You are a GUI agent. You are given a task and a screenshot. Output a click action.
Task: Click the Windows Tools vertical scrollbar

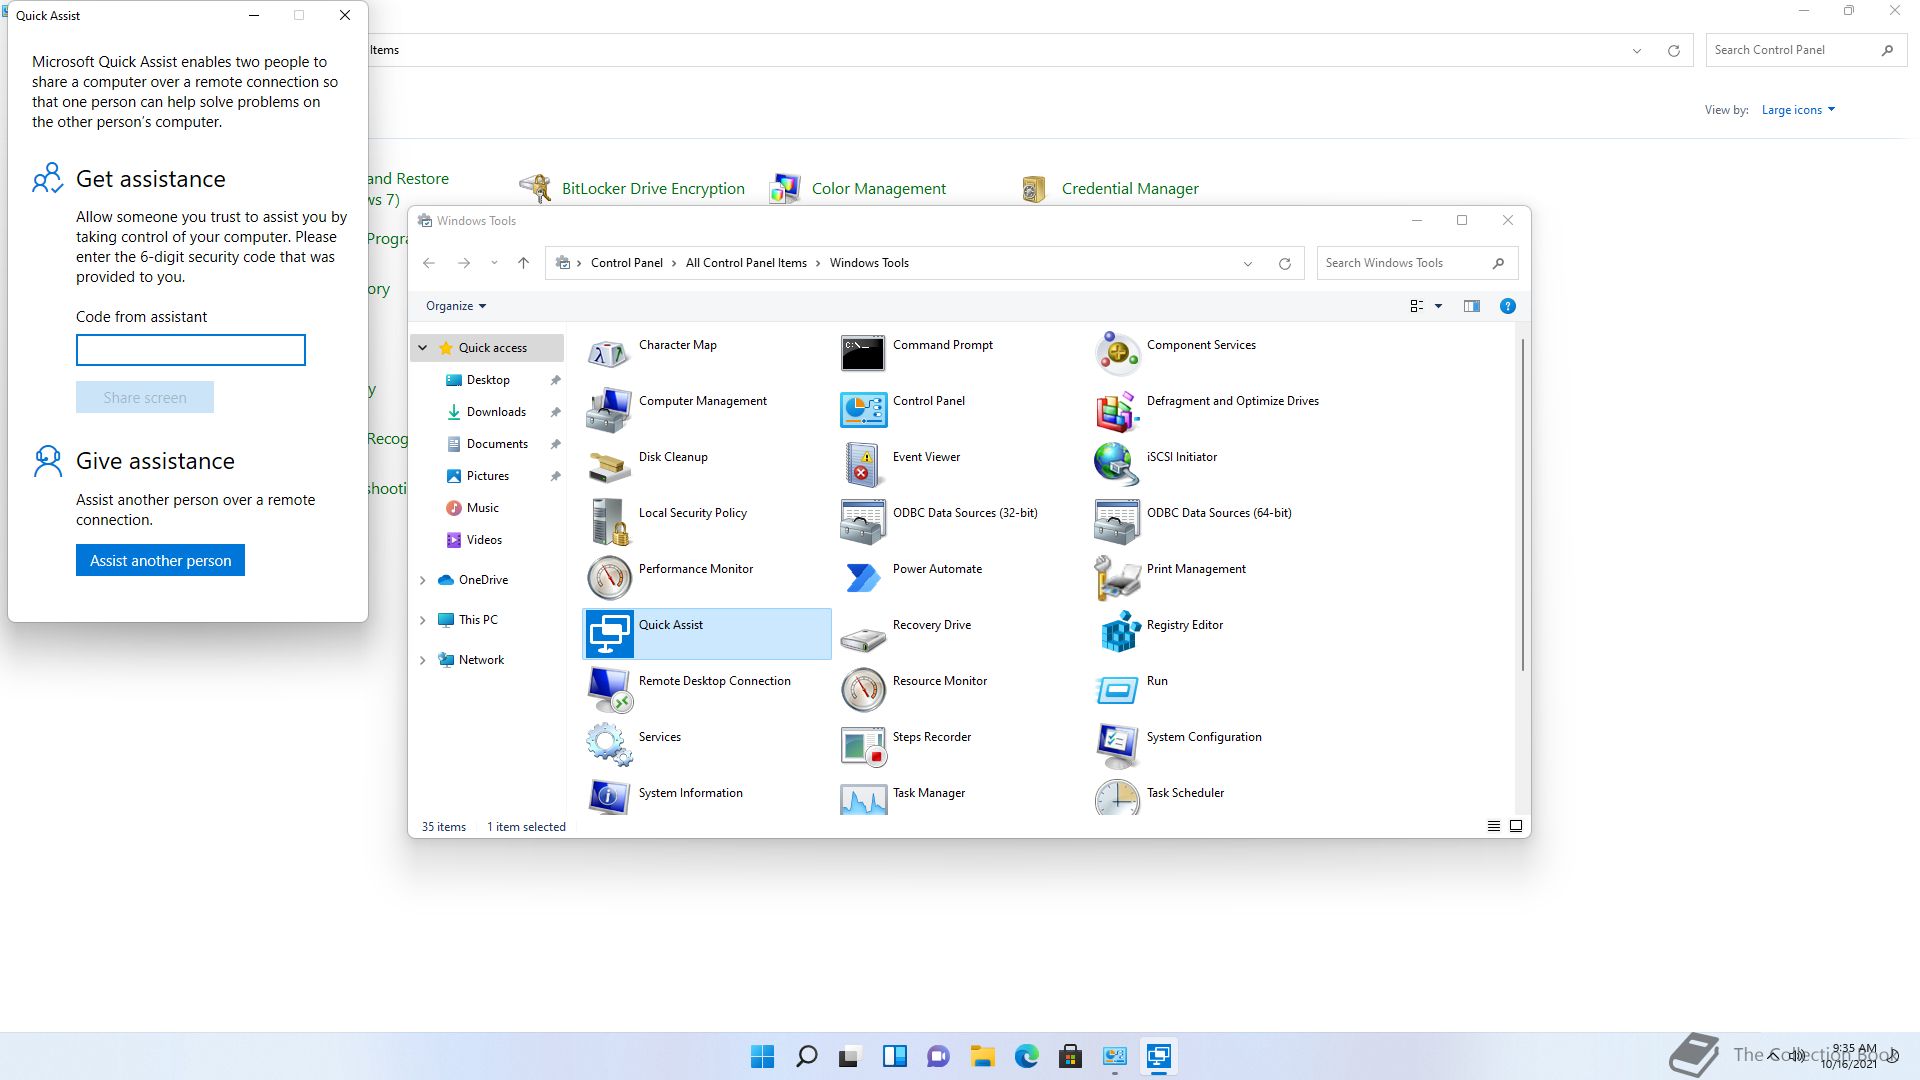pos(1522,505)
